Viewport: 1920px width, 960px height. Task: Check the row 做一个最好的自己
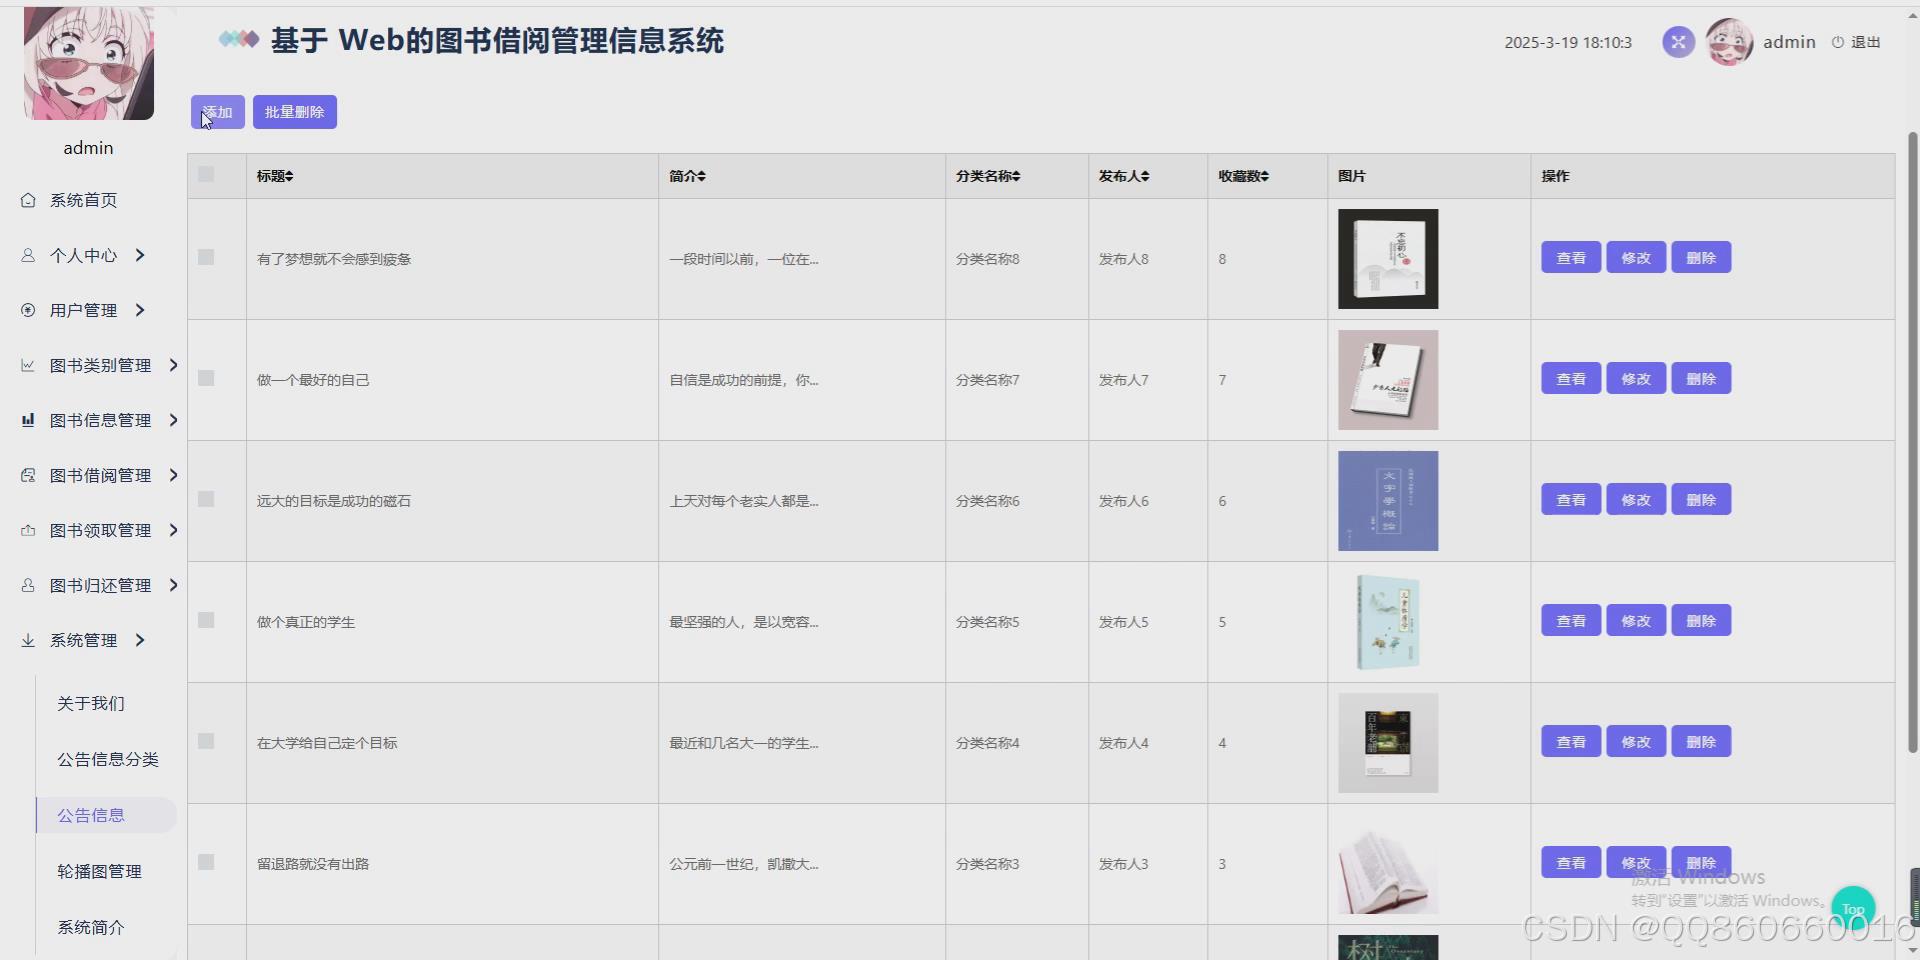tap(206, 378)
